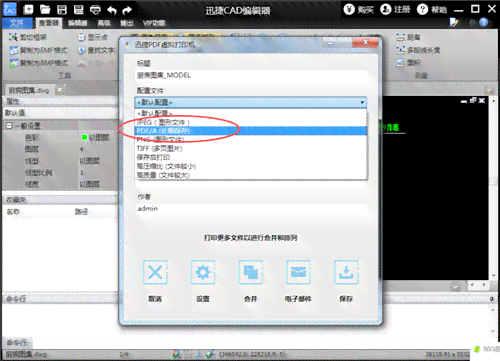This screenshot has height=361, width=500.
Task: Click the 合并 merge icon in dialog
Action: (251, 272)
